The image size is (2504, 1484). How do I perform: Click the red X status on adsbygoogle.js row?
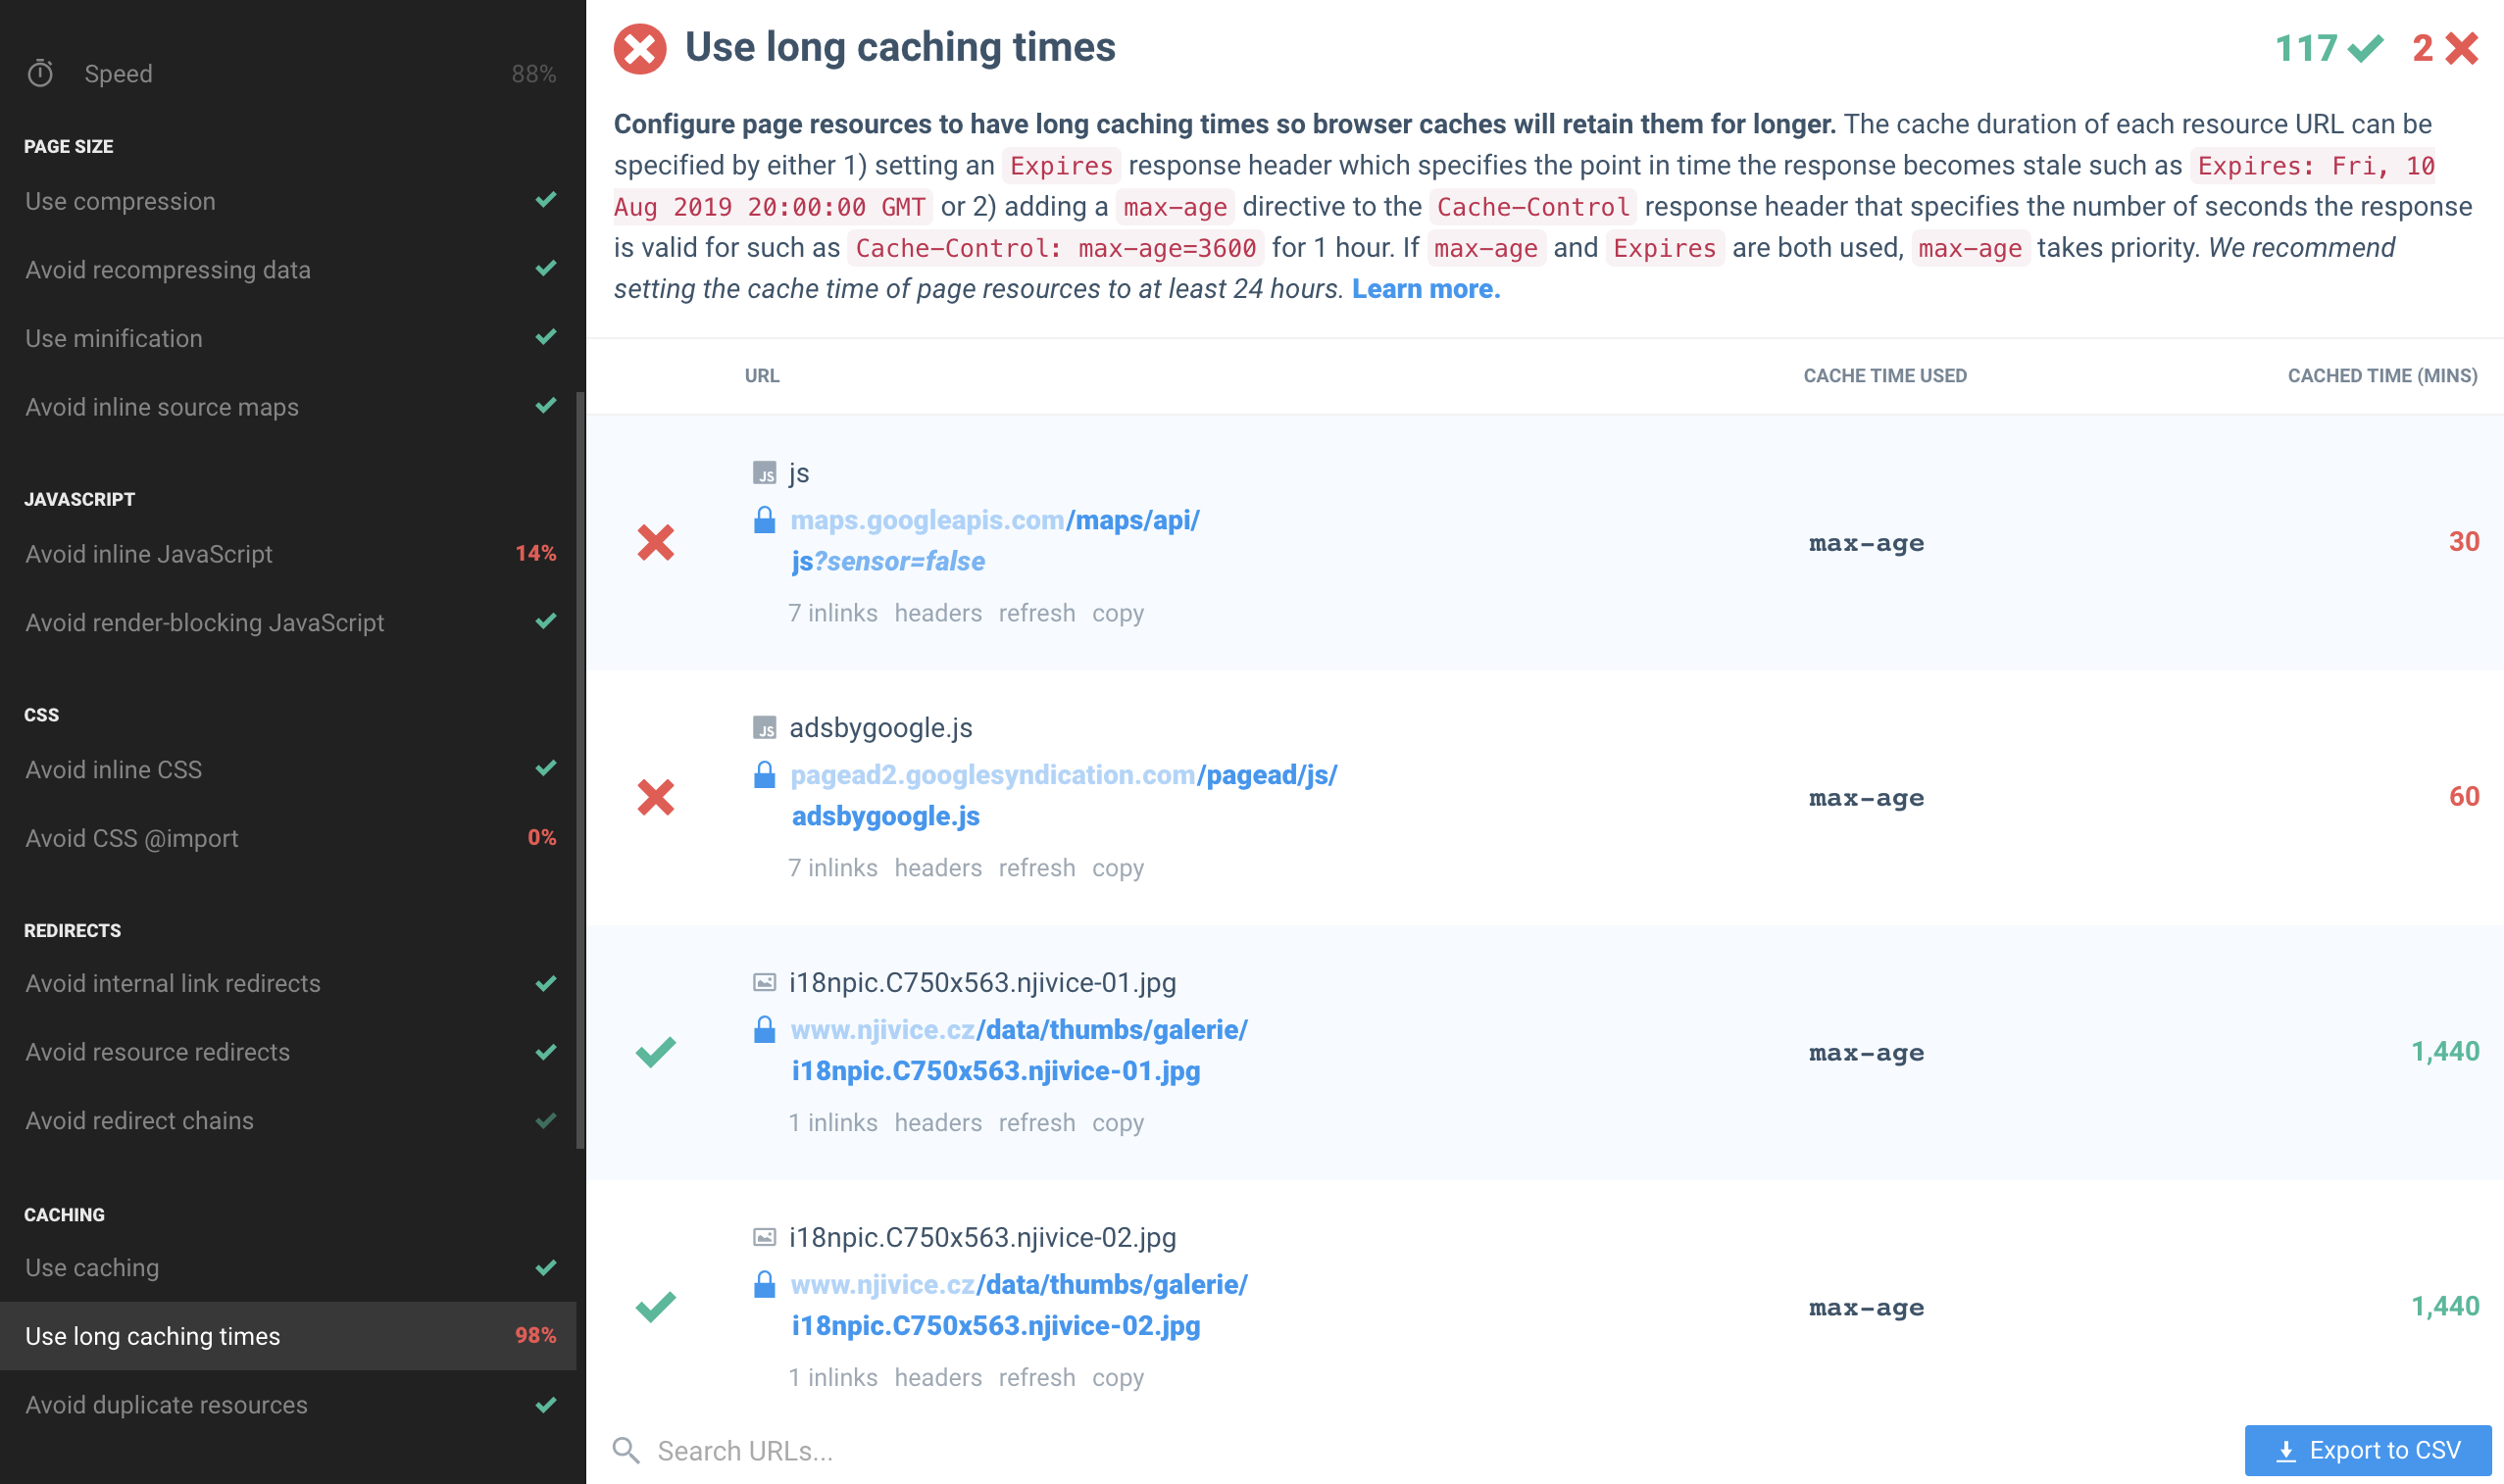pyautogui.click(x=656, y=797)
